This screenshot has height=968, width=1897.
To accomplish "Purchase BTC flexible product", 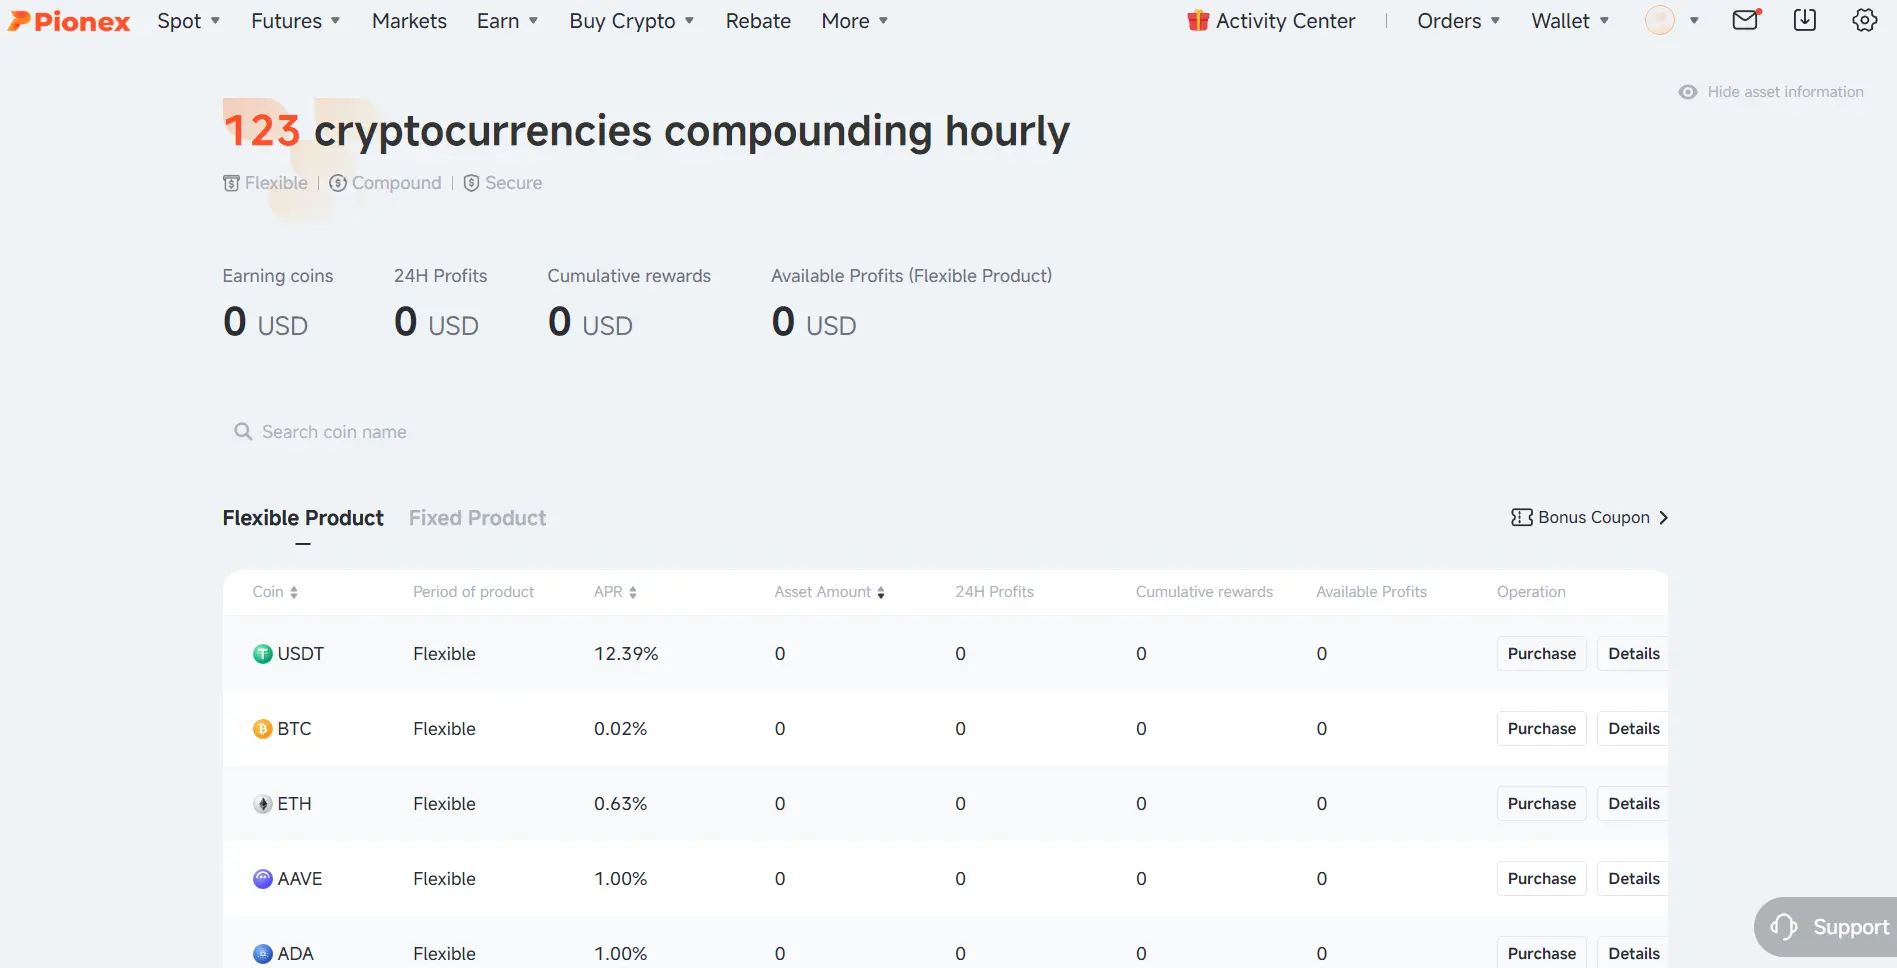I will (x=1542, y=729).
